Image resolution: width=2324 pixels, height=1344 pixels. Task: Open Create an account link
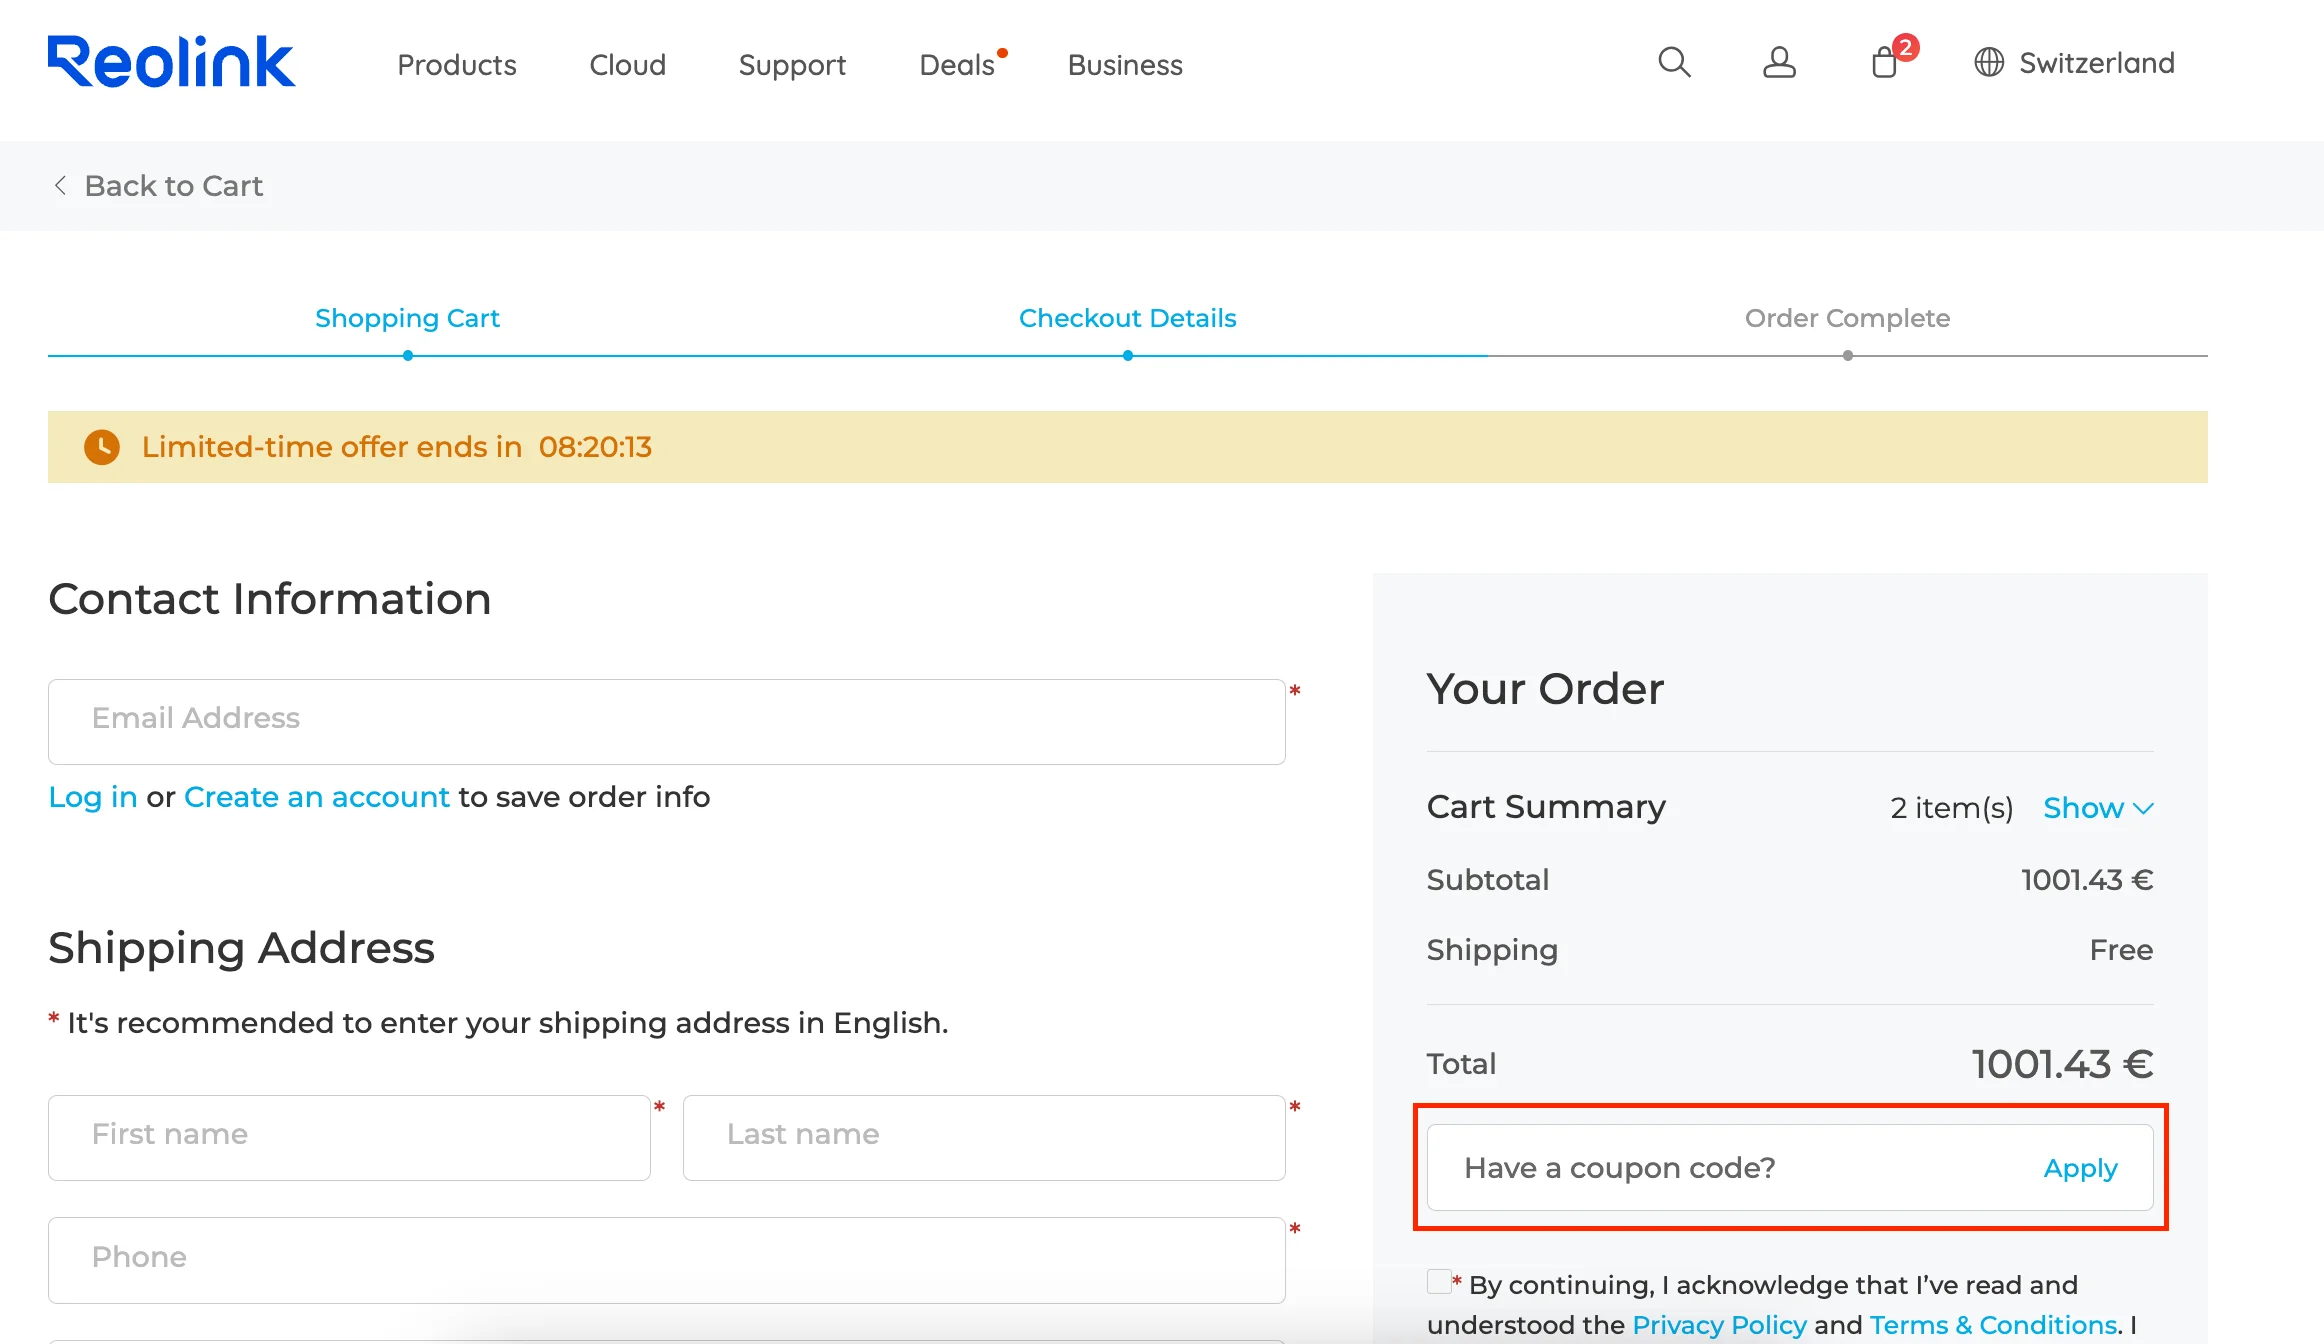pyautogui.click(x=316, y=797)
